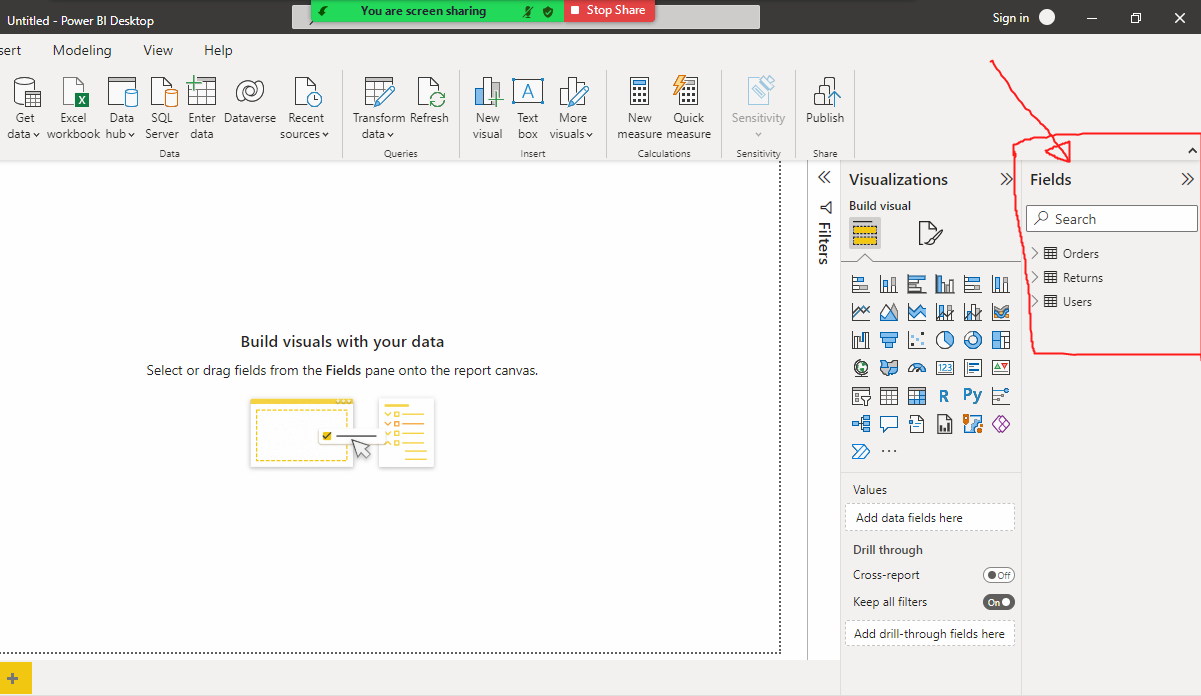Select the stacked column chart visual
The height and width of the screenshot is (696, 1201).
coord(888,285)
